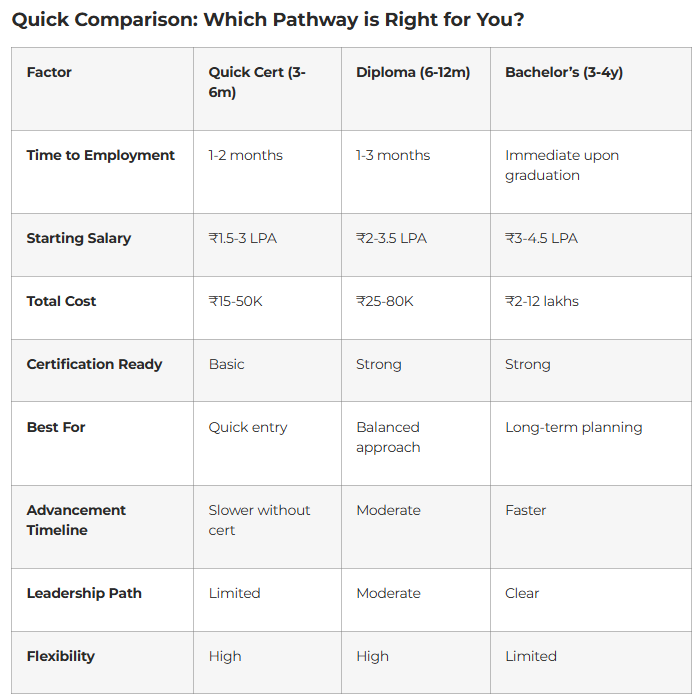Select the Diploma (6-12m) column header
Screen dimensions: 698x699
(x=413, y=72)
